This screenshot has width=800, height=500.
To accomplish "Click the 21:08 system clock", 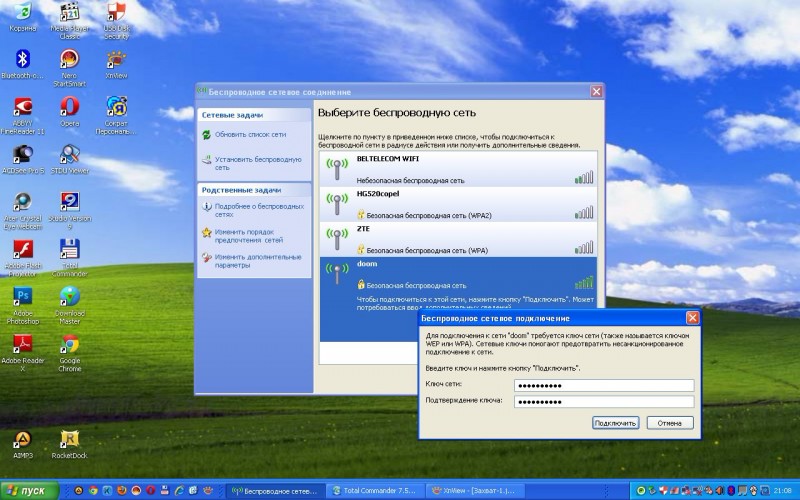I will [x=783, y=490].
